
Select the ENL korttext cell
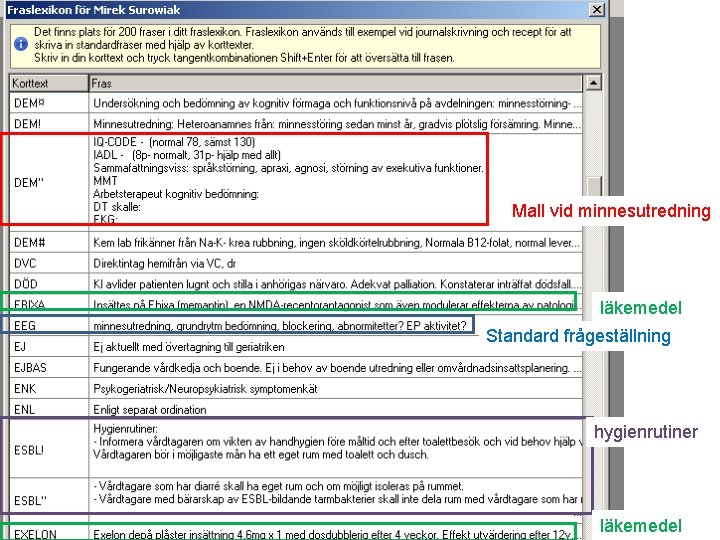click(x=49, y=409)
